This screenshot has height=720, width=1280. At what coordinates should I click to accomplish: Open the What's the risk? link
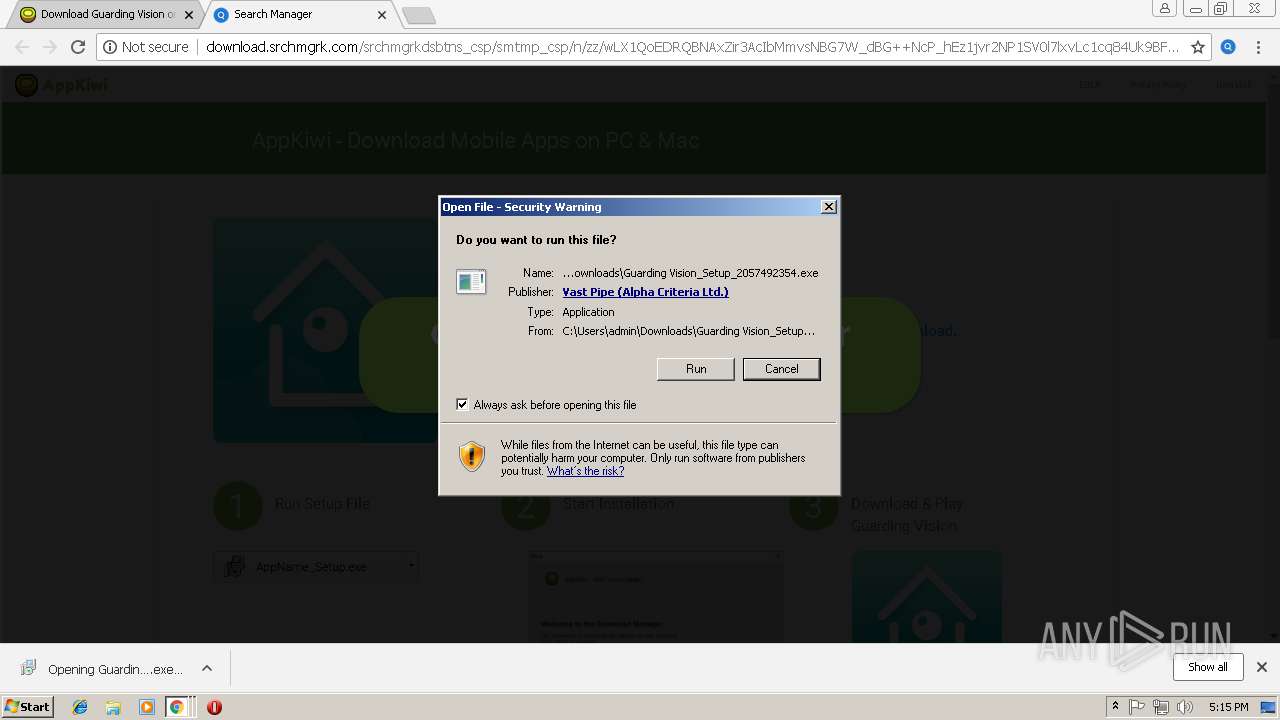click(x=585, y=471)
